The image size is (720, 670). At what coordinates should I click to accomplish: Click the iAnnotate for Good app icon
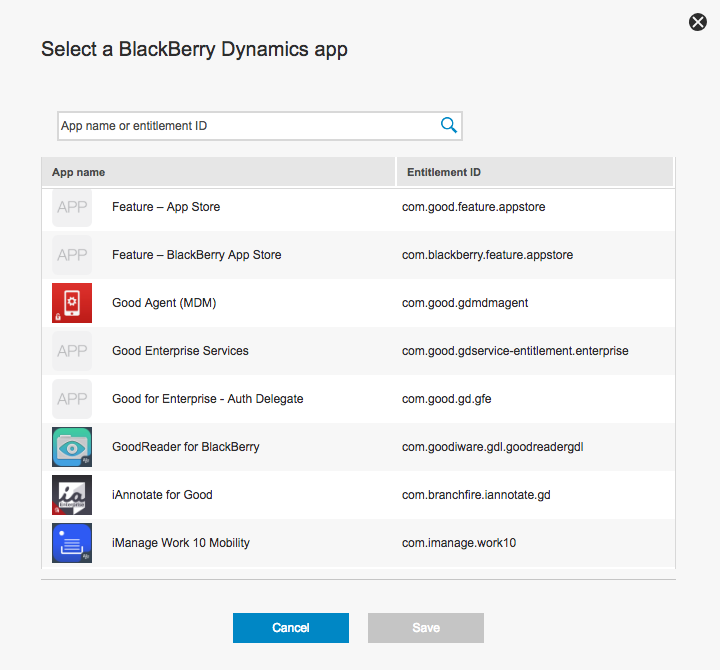(72, 495)
